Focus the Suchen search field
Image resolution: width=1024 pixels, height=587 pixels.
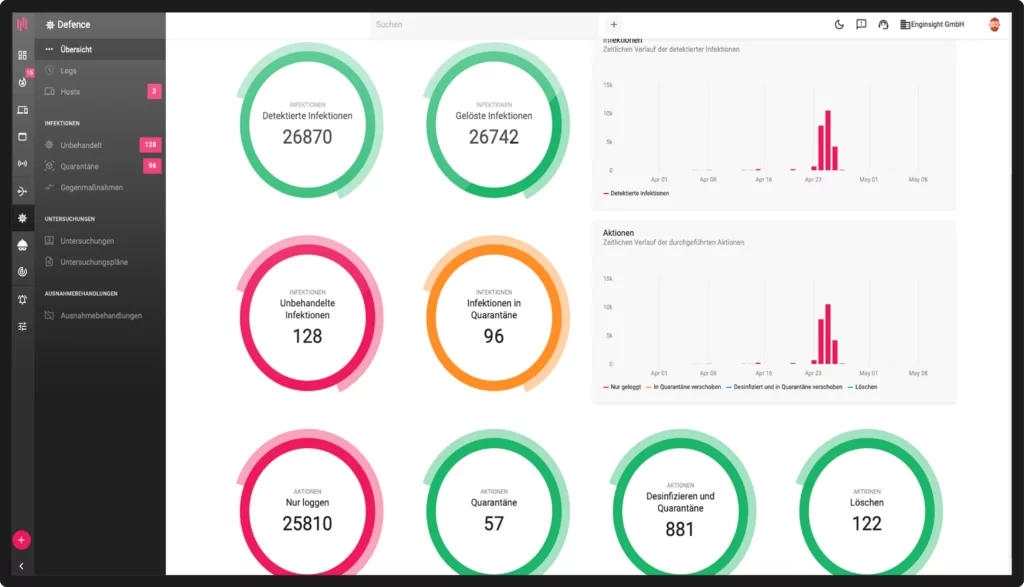pyautogui.click(x=482, y=25)
